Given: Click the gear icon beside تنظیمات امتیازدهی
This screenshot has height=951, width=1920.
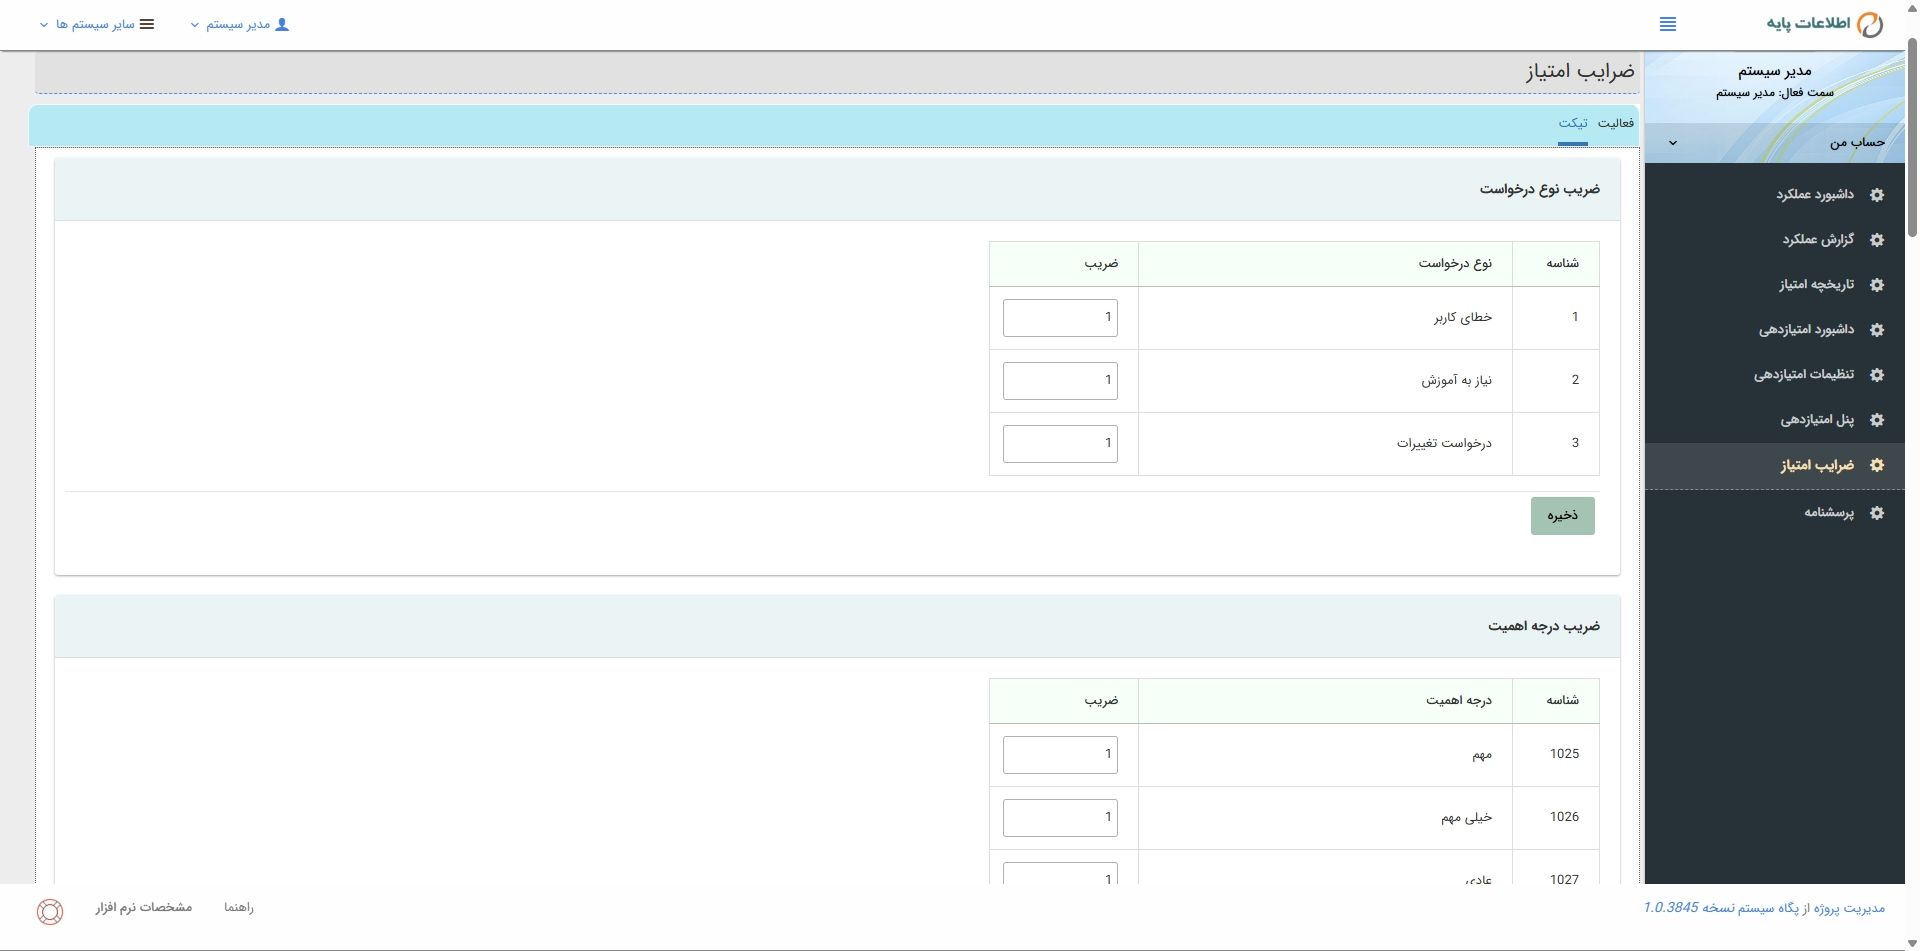Looking at the screenshot, I should (1877, 375).
